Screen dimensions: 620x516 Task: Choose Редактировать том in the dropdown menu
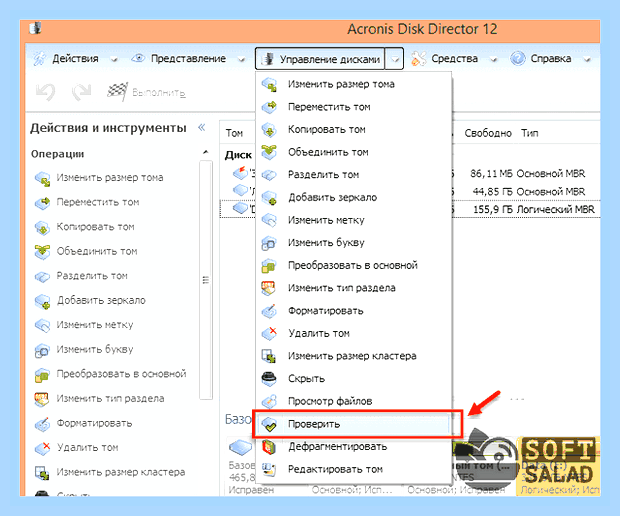(x=354, y=469)
